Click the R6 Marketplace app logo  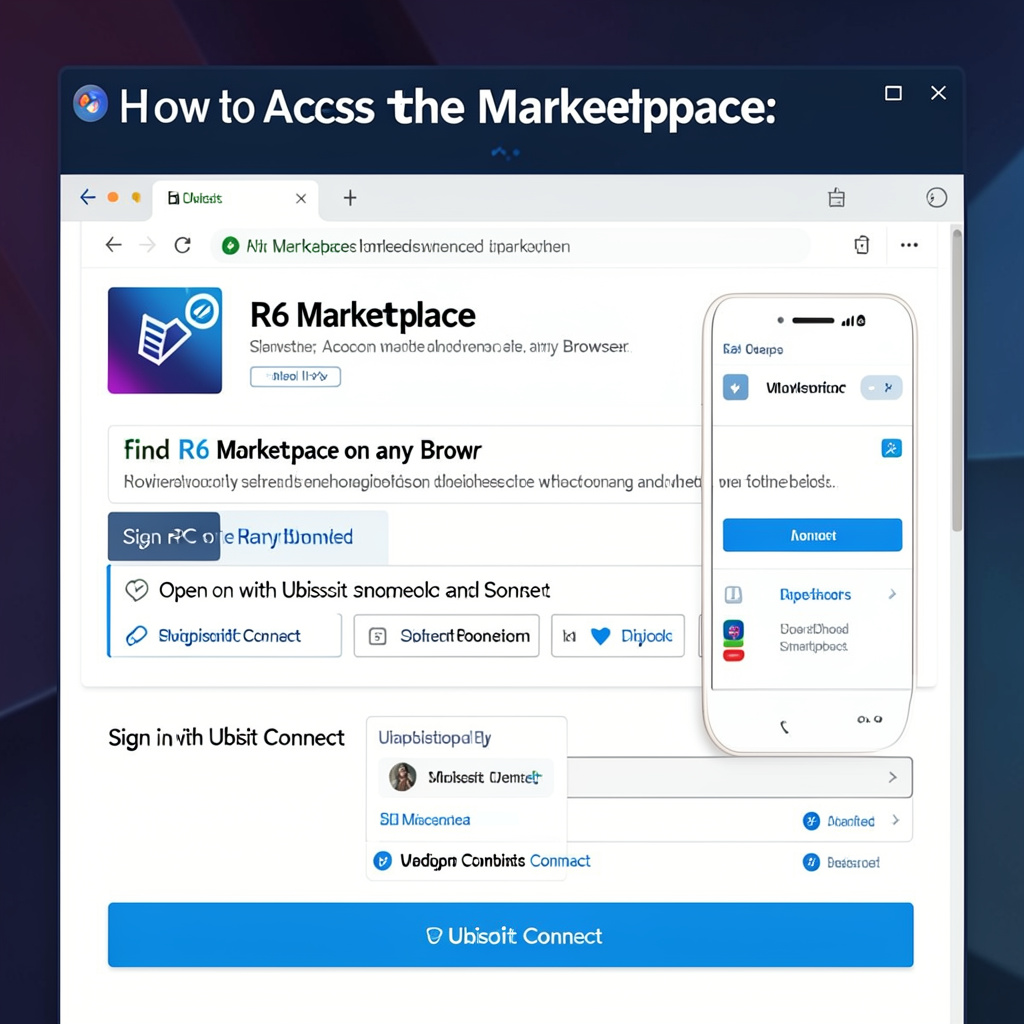pos(165,340)
